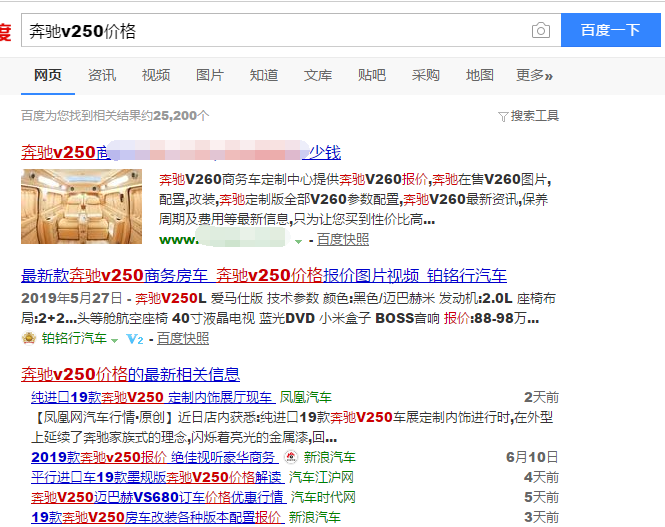The height and width of the screenshot is (527, 665).
Task: Open news 19款奔驰V250房车改装各种版本配置报价
Action: (x=158, y=517)
